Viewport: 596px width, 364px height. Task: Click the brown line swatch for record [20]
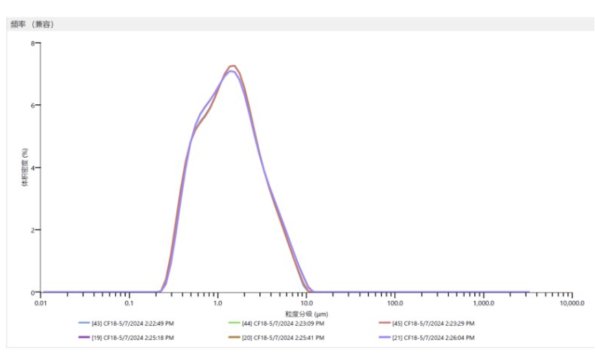(234, 337)
